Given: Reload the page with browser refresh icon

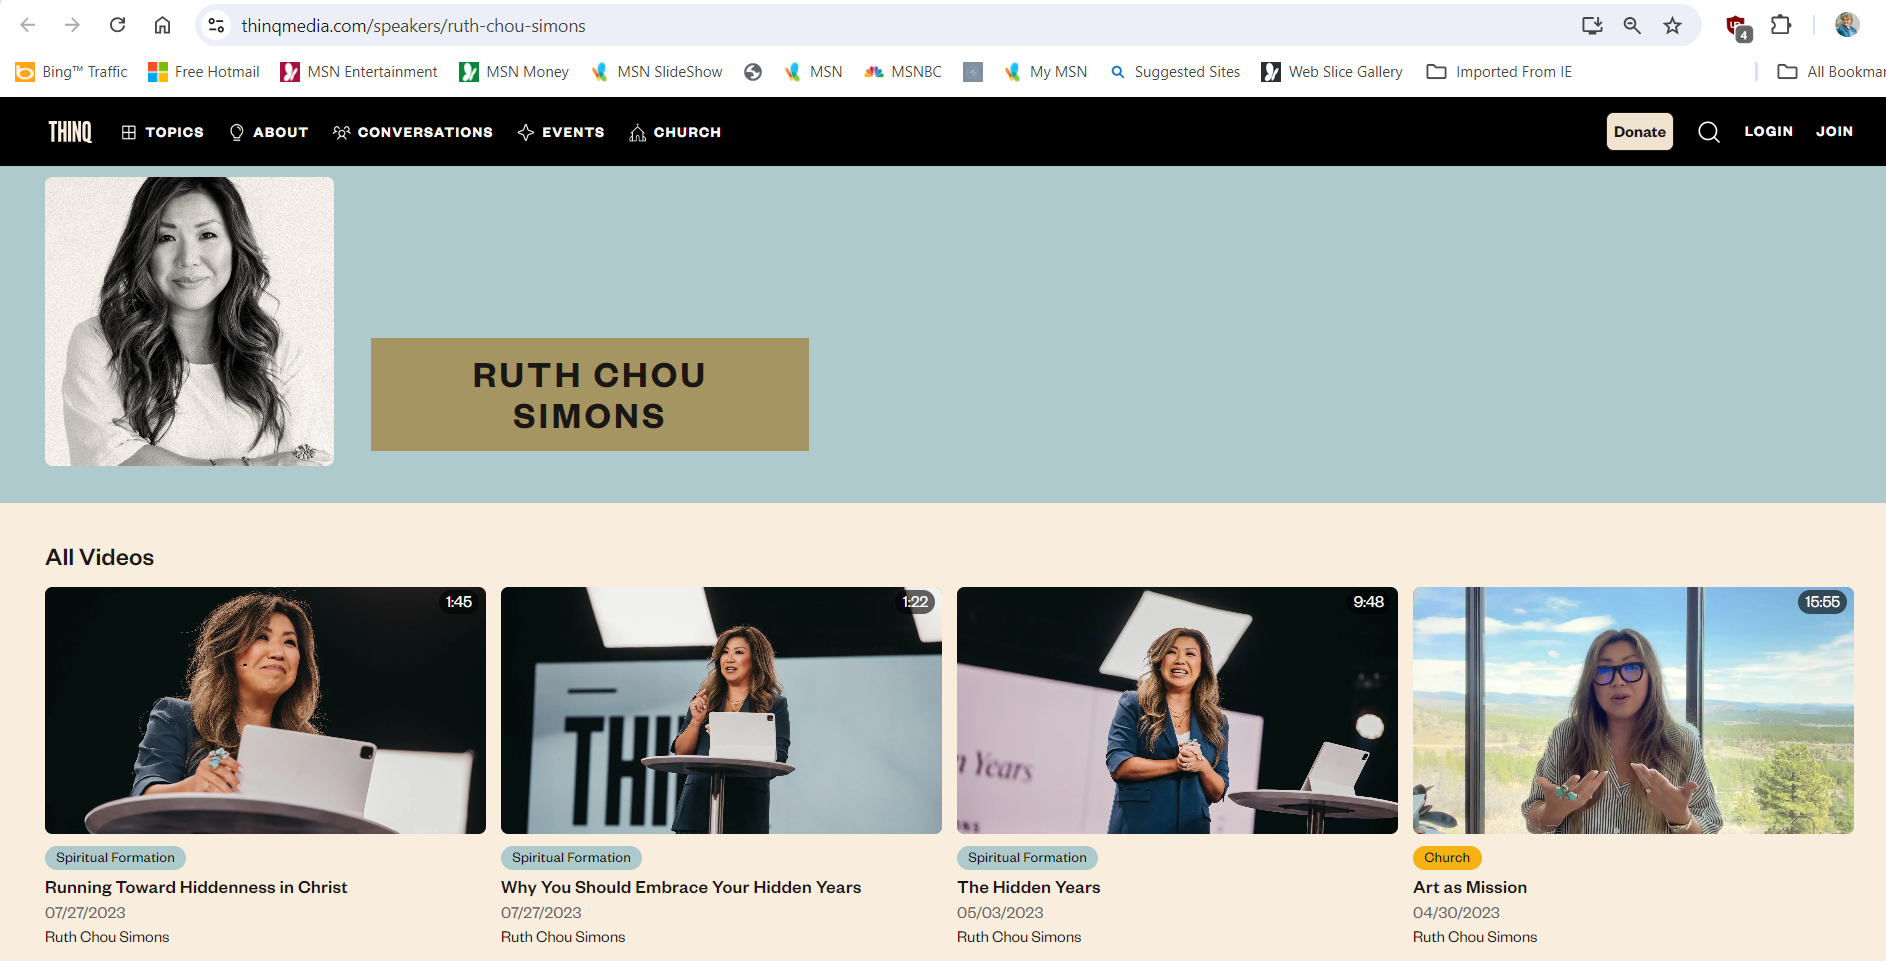Looking at the screenshot, I should [x=117, y=25].
